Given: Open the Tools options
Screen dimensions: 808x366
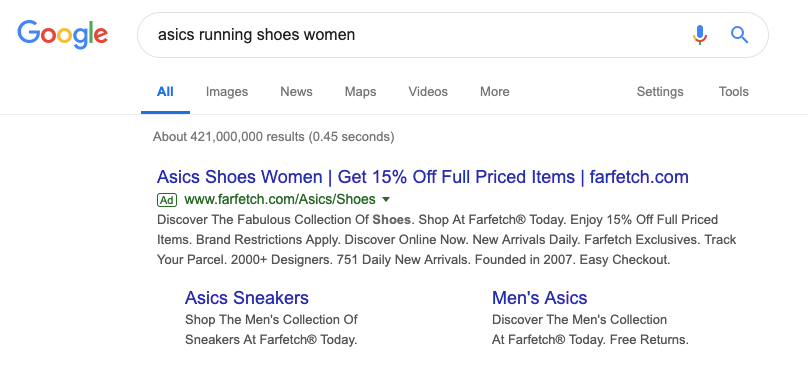Looking at the screenshot, I should pos(733,92).
